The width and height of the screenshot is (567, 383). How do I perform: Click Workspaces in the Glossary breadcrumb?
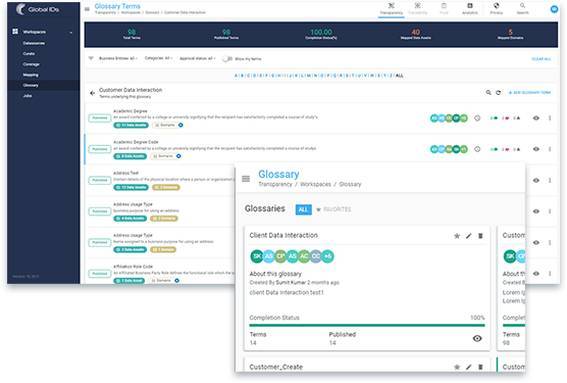click(315, 184)
